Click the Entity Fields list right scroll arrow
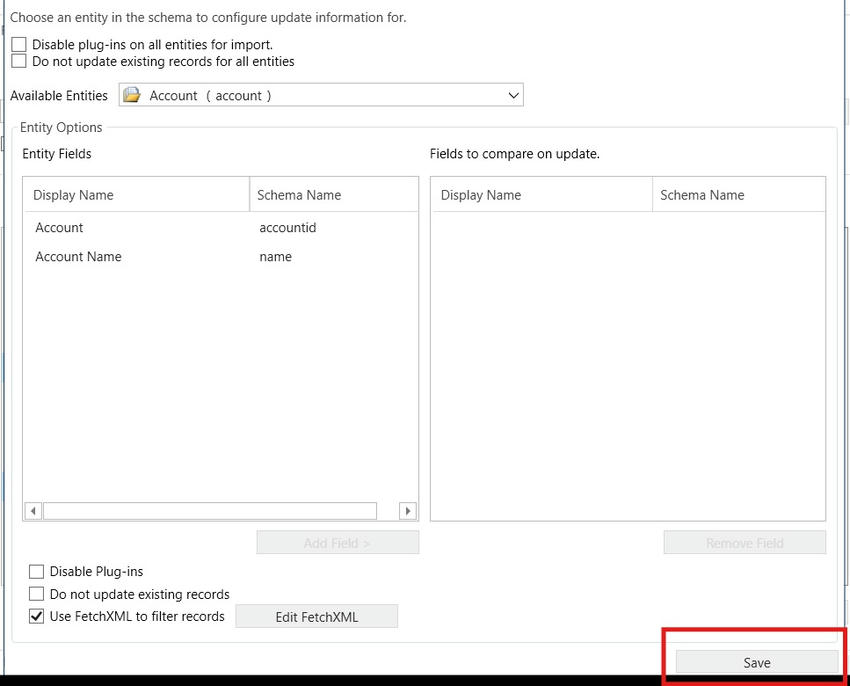The width and height of the screenshot is (850, 686). [x=408, y=510]
